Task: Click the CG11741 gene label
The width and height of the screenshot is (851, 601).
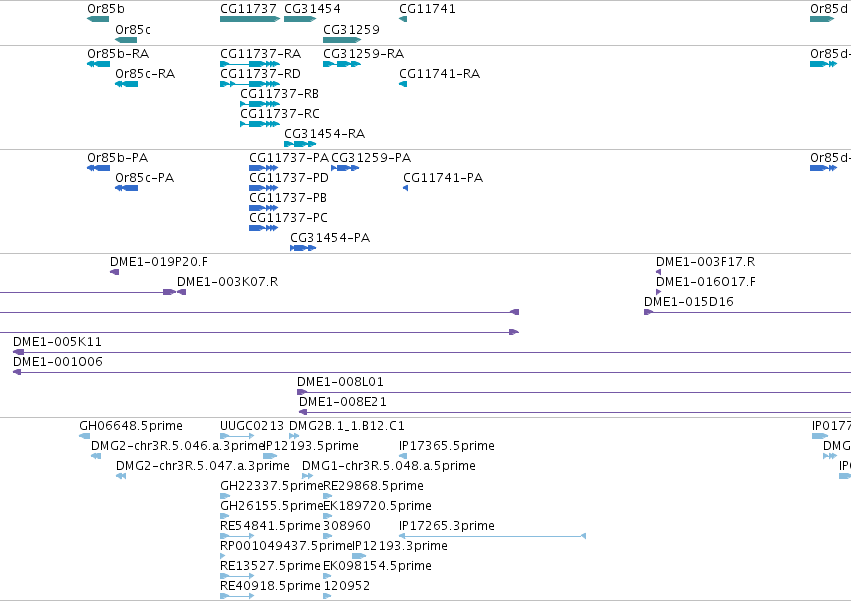Action: (428, 9)
